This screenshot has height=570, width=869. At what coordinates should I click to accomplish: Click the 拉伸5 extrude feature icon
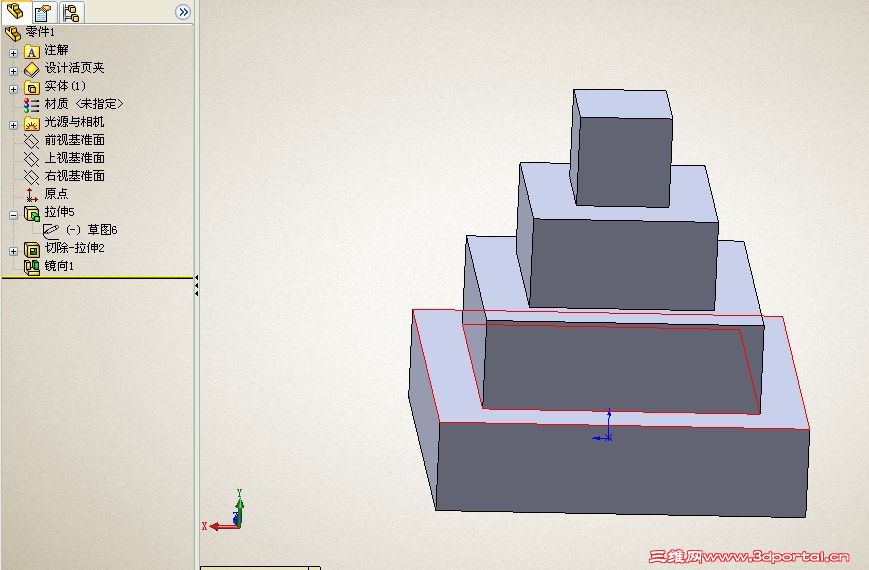point(32,213)
